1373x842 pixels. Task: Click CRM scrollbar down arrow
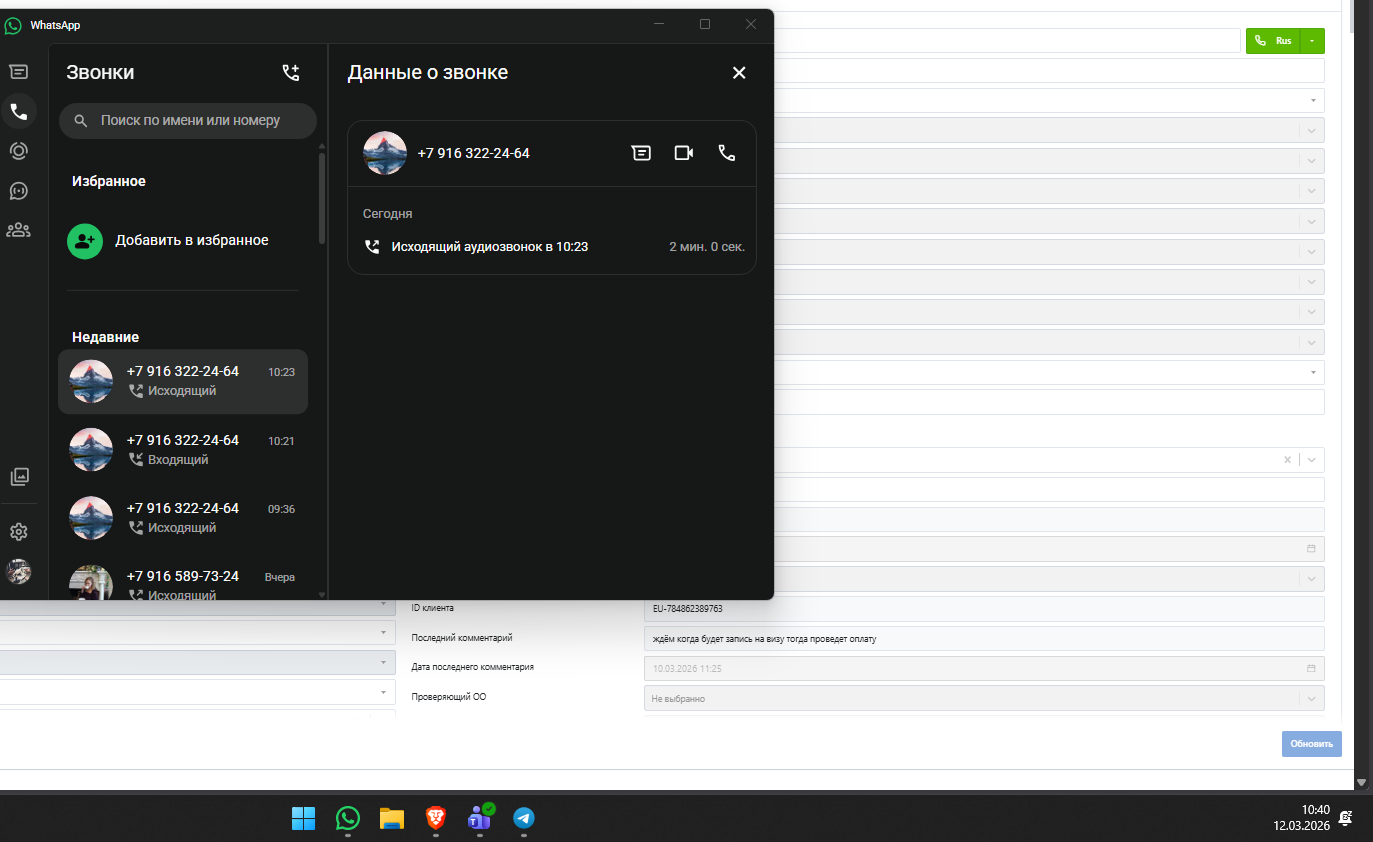point(1362,781)
